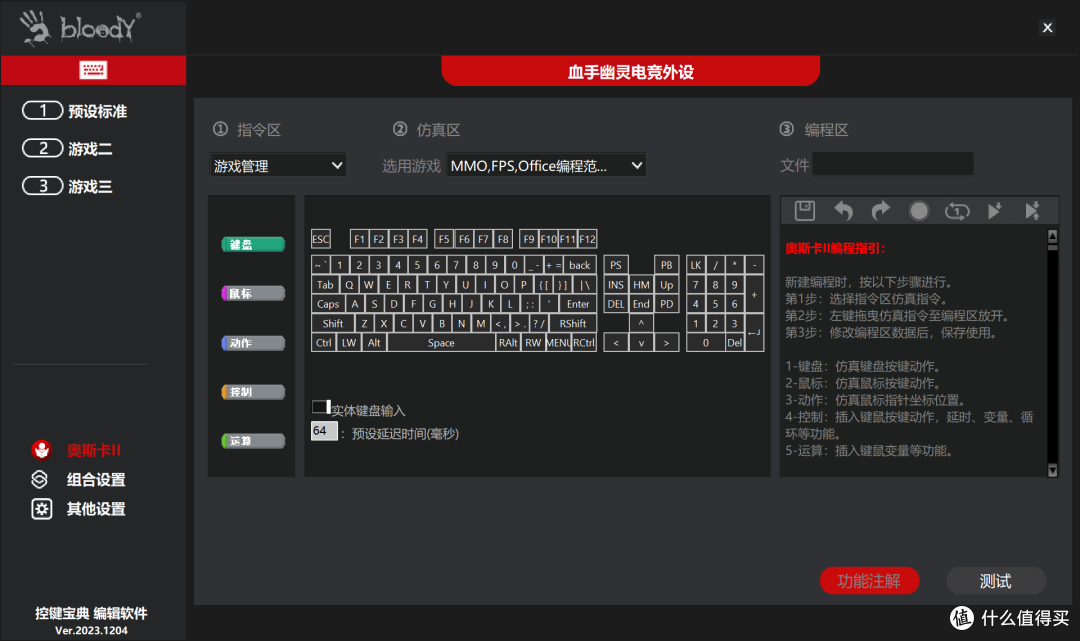Click the redo arrow icon
The width and height of the screenshot is (1080, 641).
point(881,211)
